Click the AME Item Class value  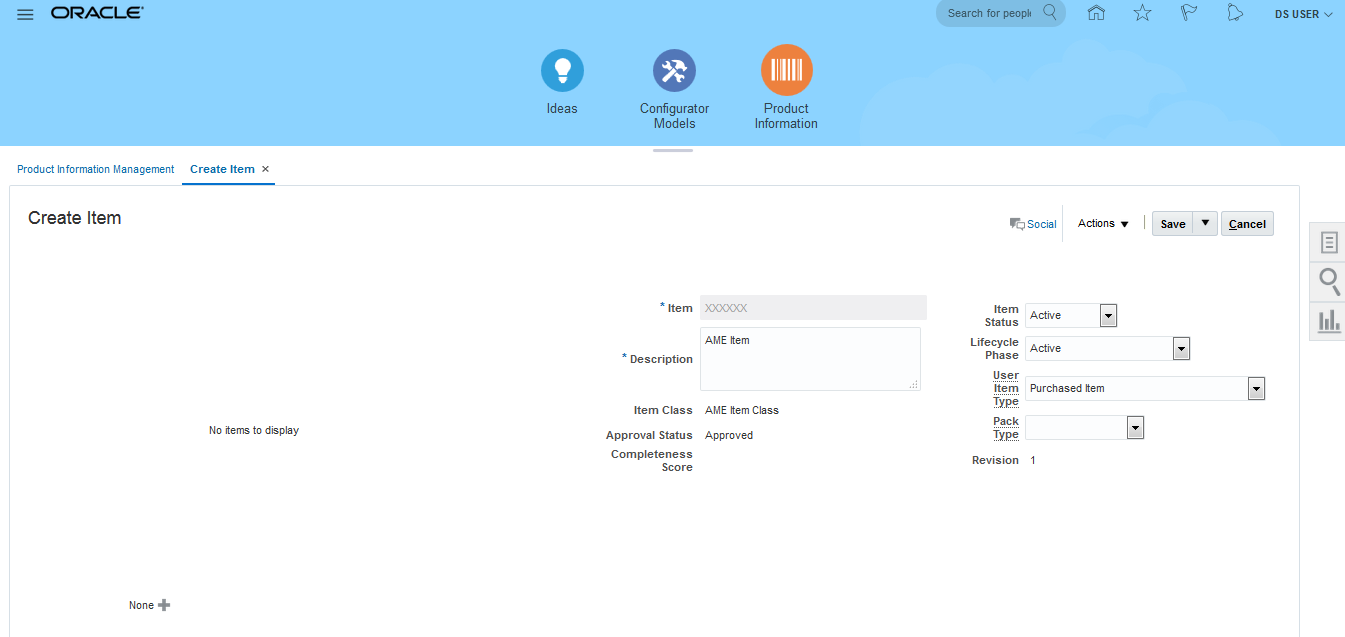[742, 410]
